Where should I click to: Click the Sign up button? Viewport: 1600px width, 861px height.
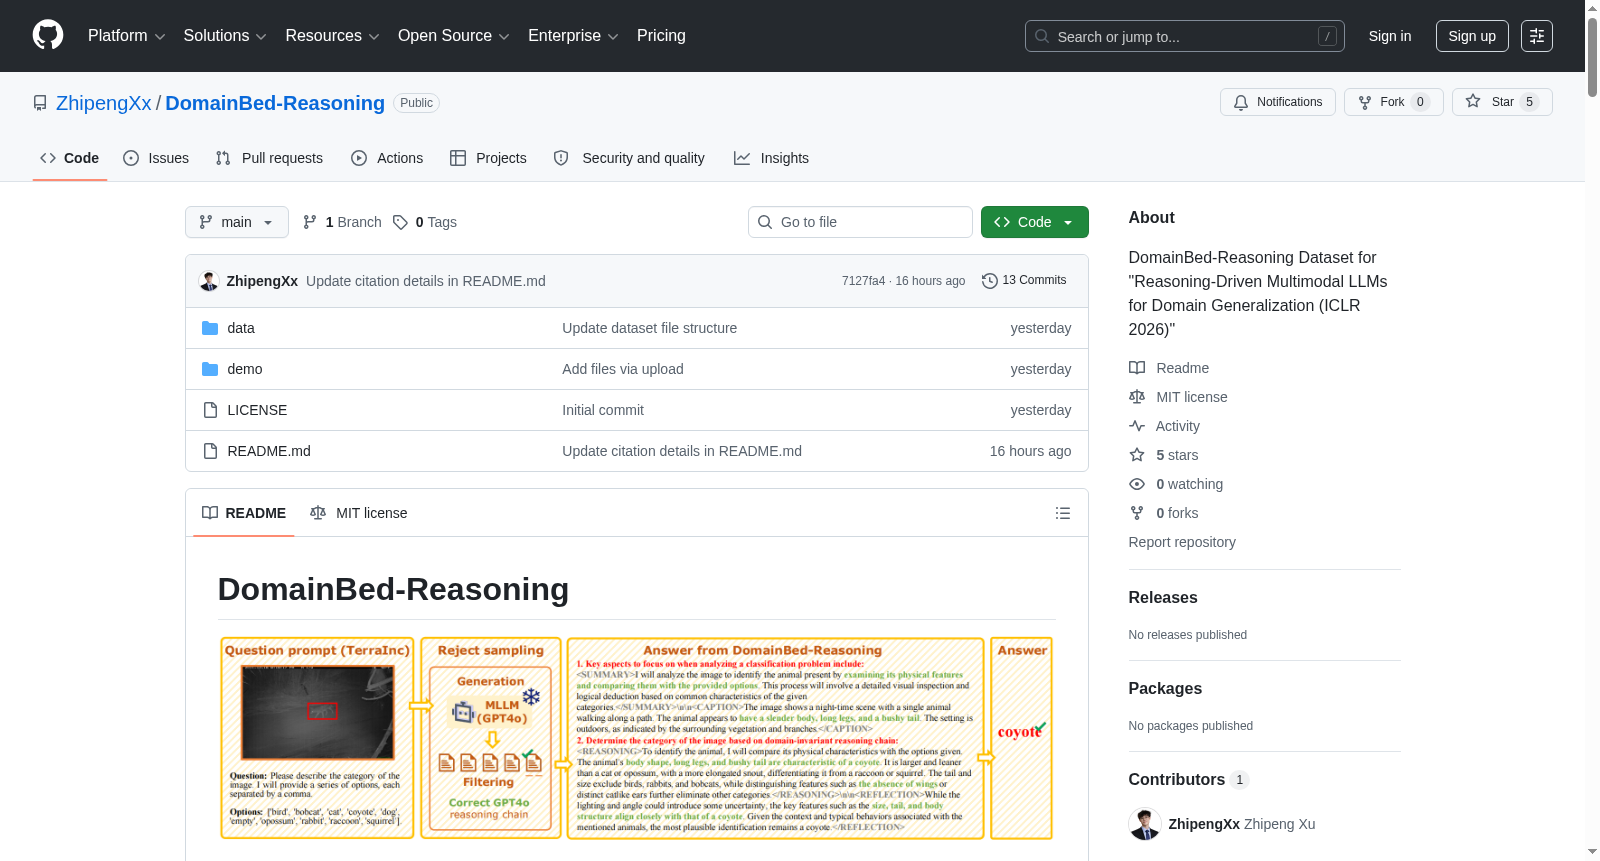point(1472,36)
